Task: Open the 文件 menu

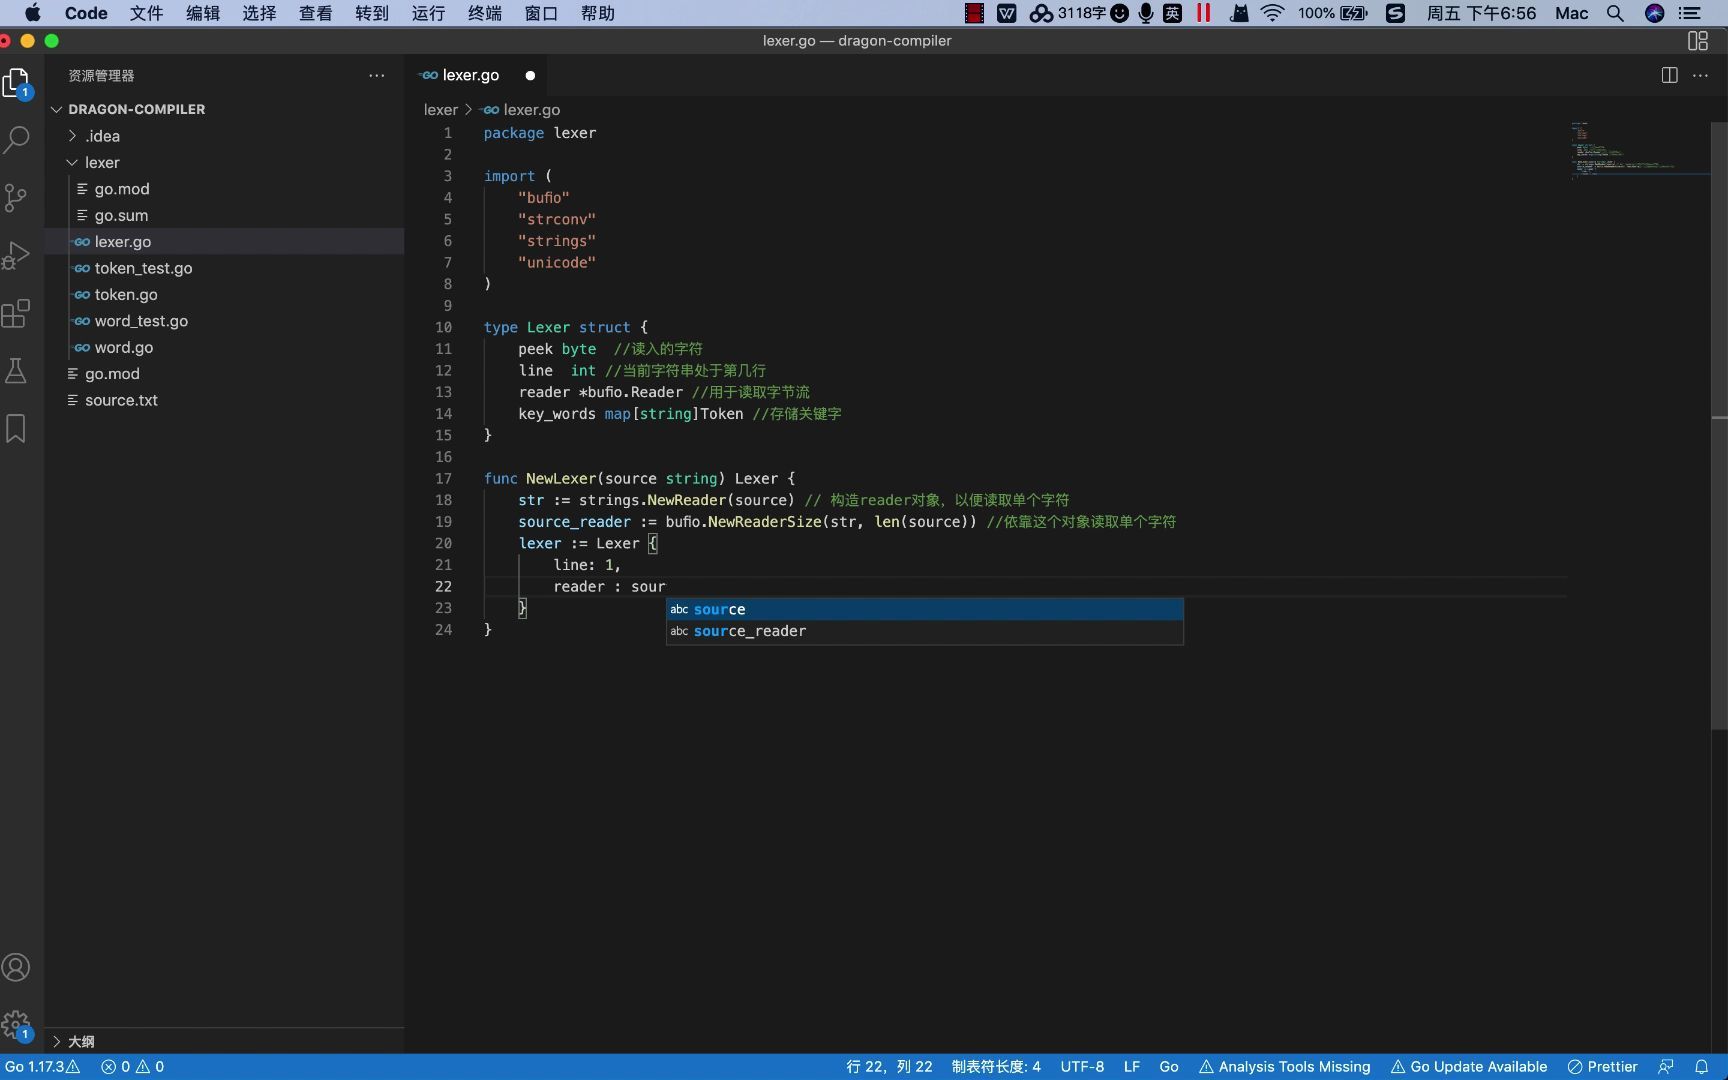Action: pos(146,13)
